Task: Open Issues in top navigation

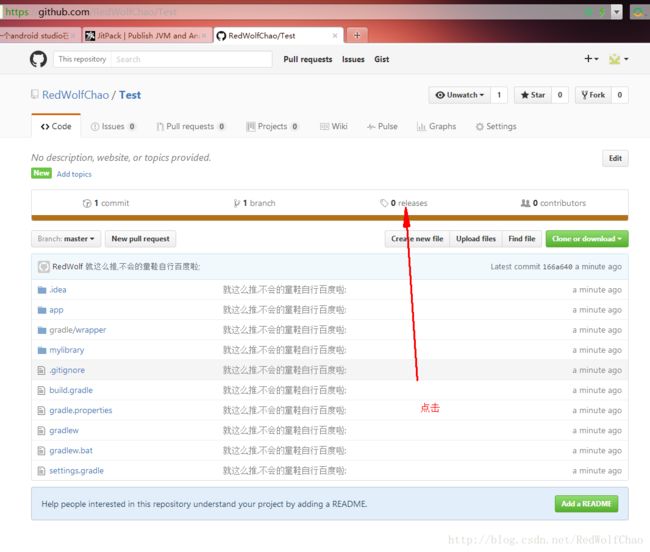Action: point(353,59)
